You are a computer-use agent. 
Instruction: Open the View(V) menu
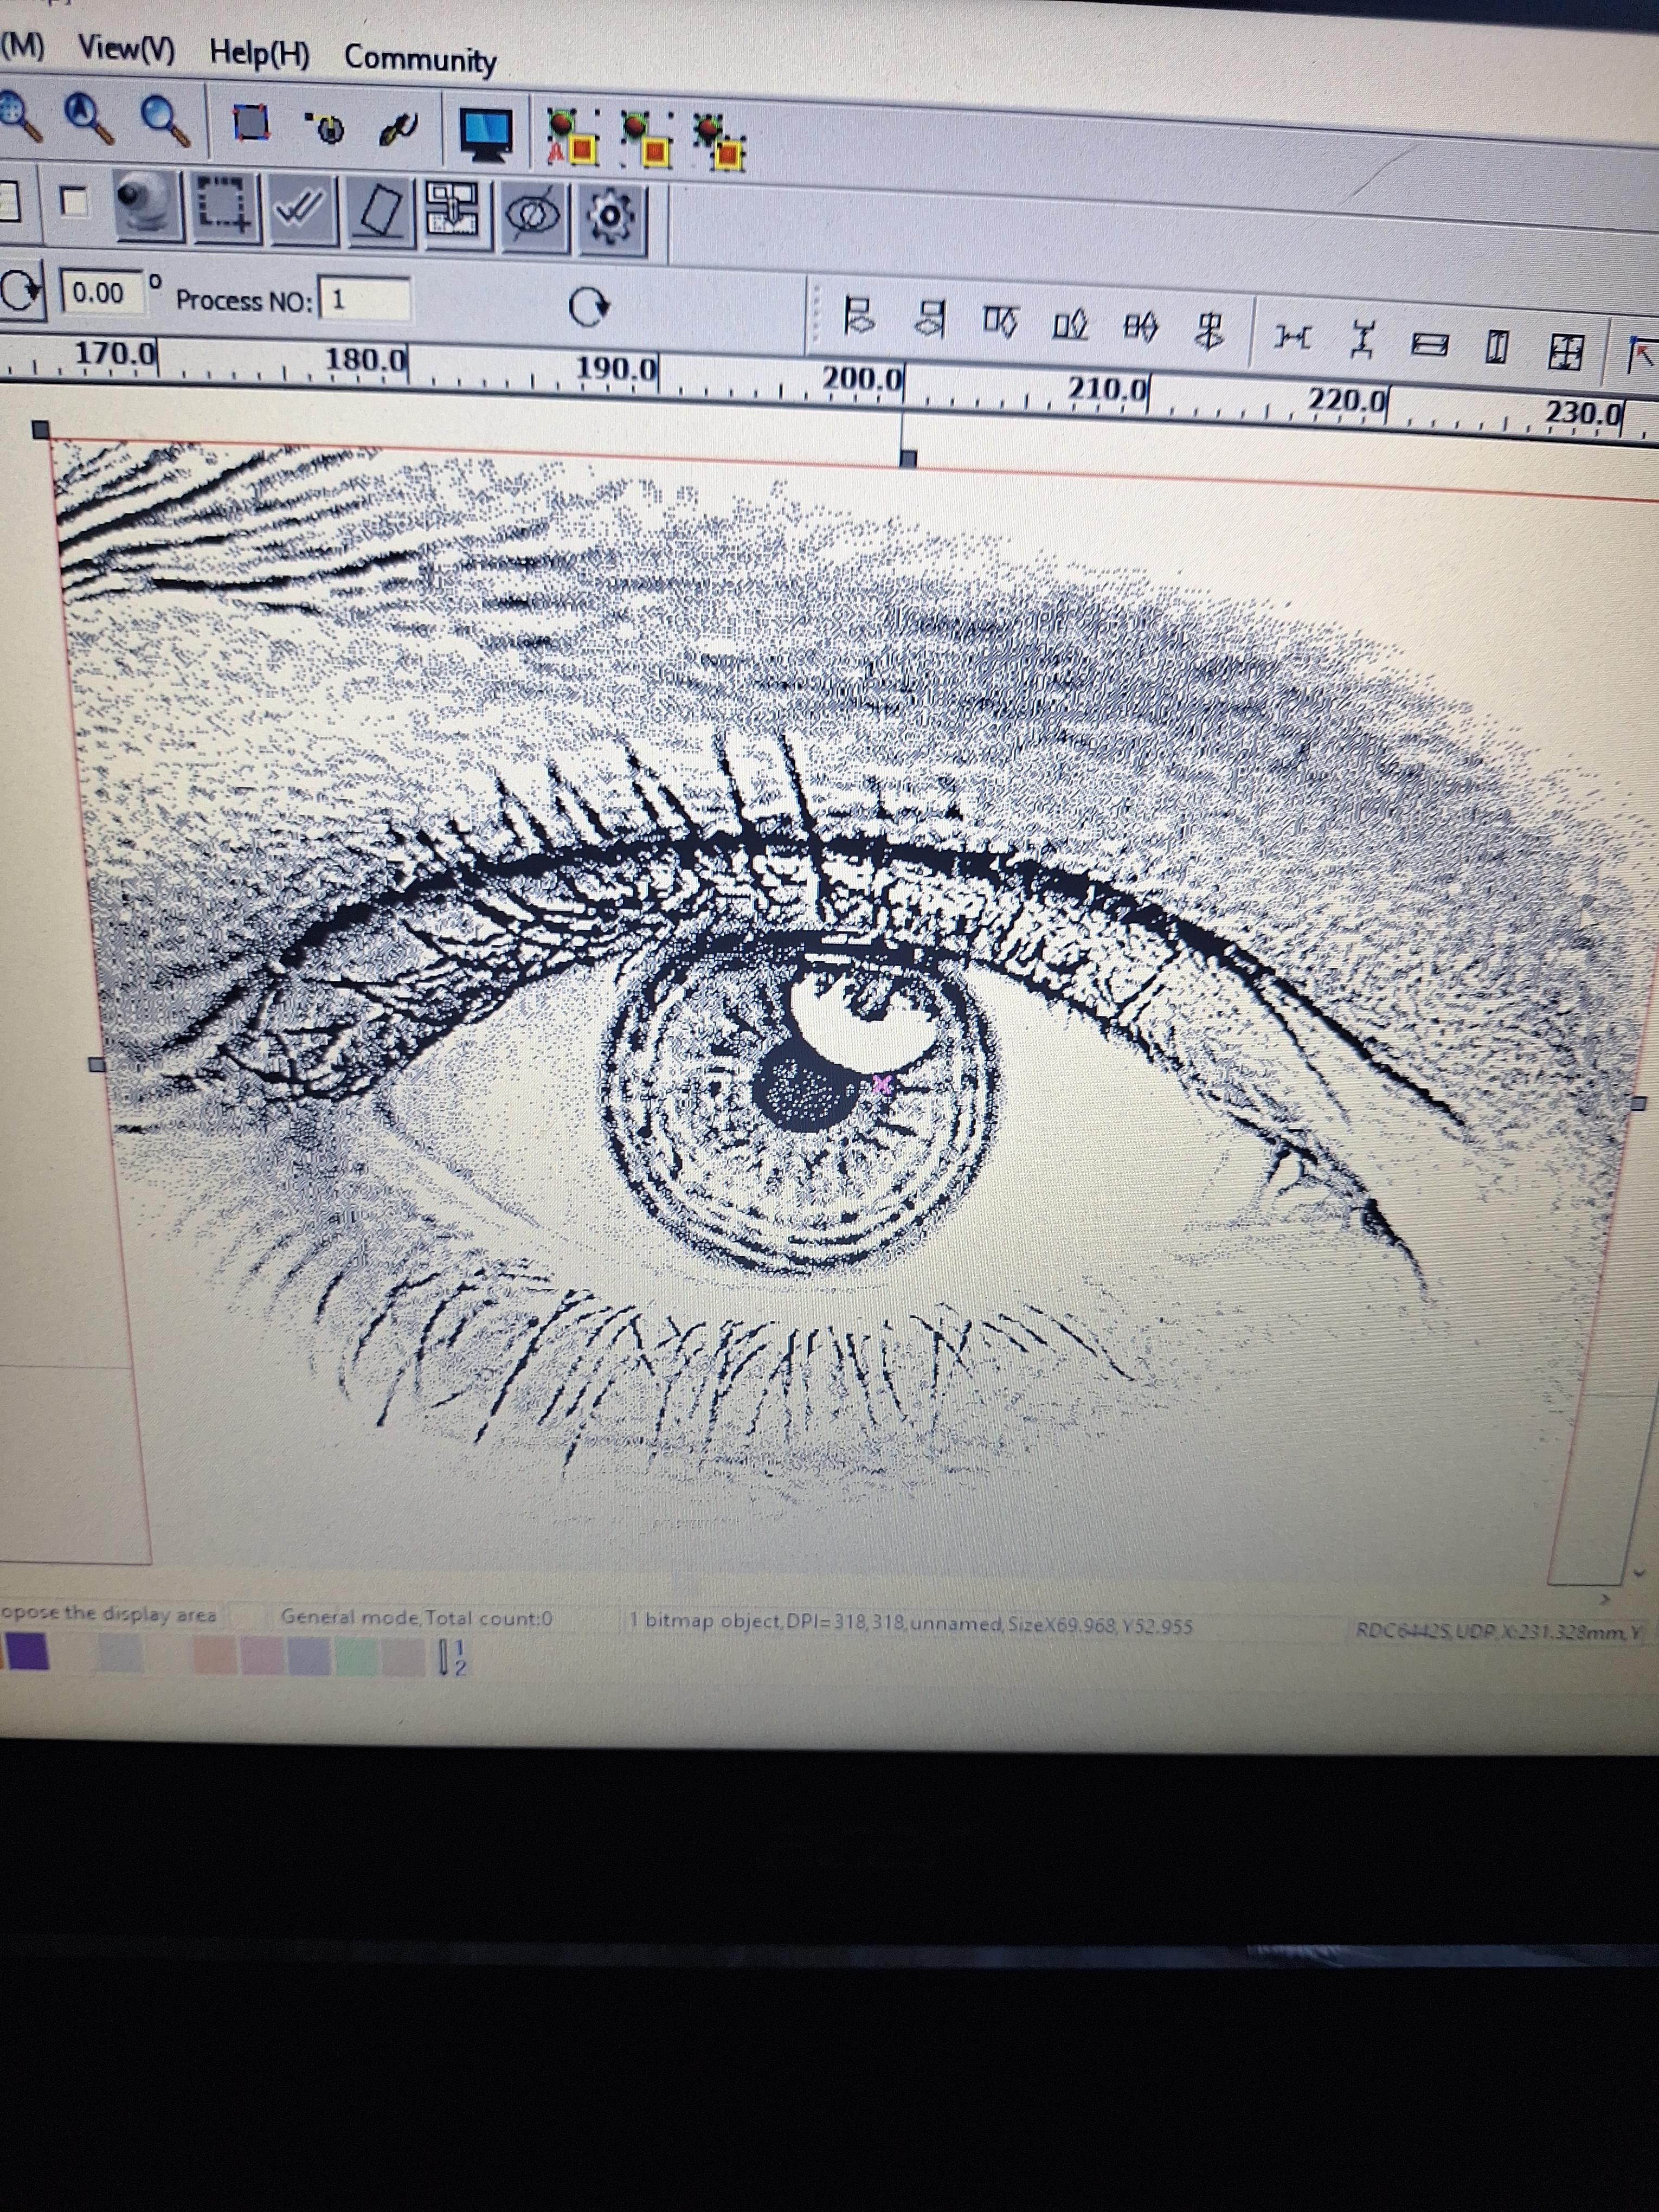(x=126, y=48)
